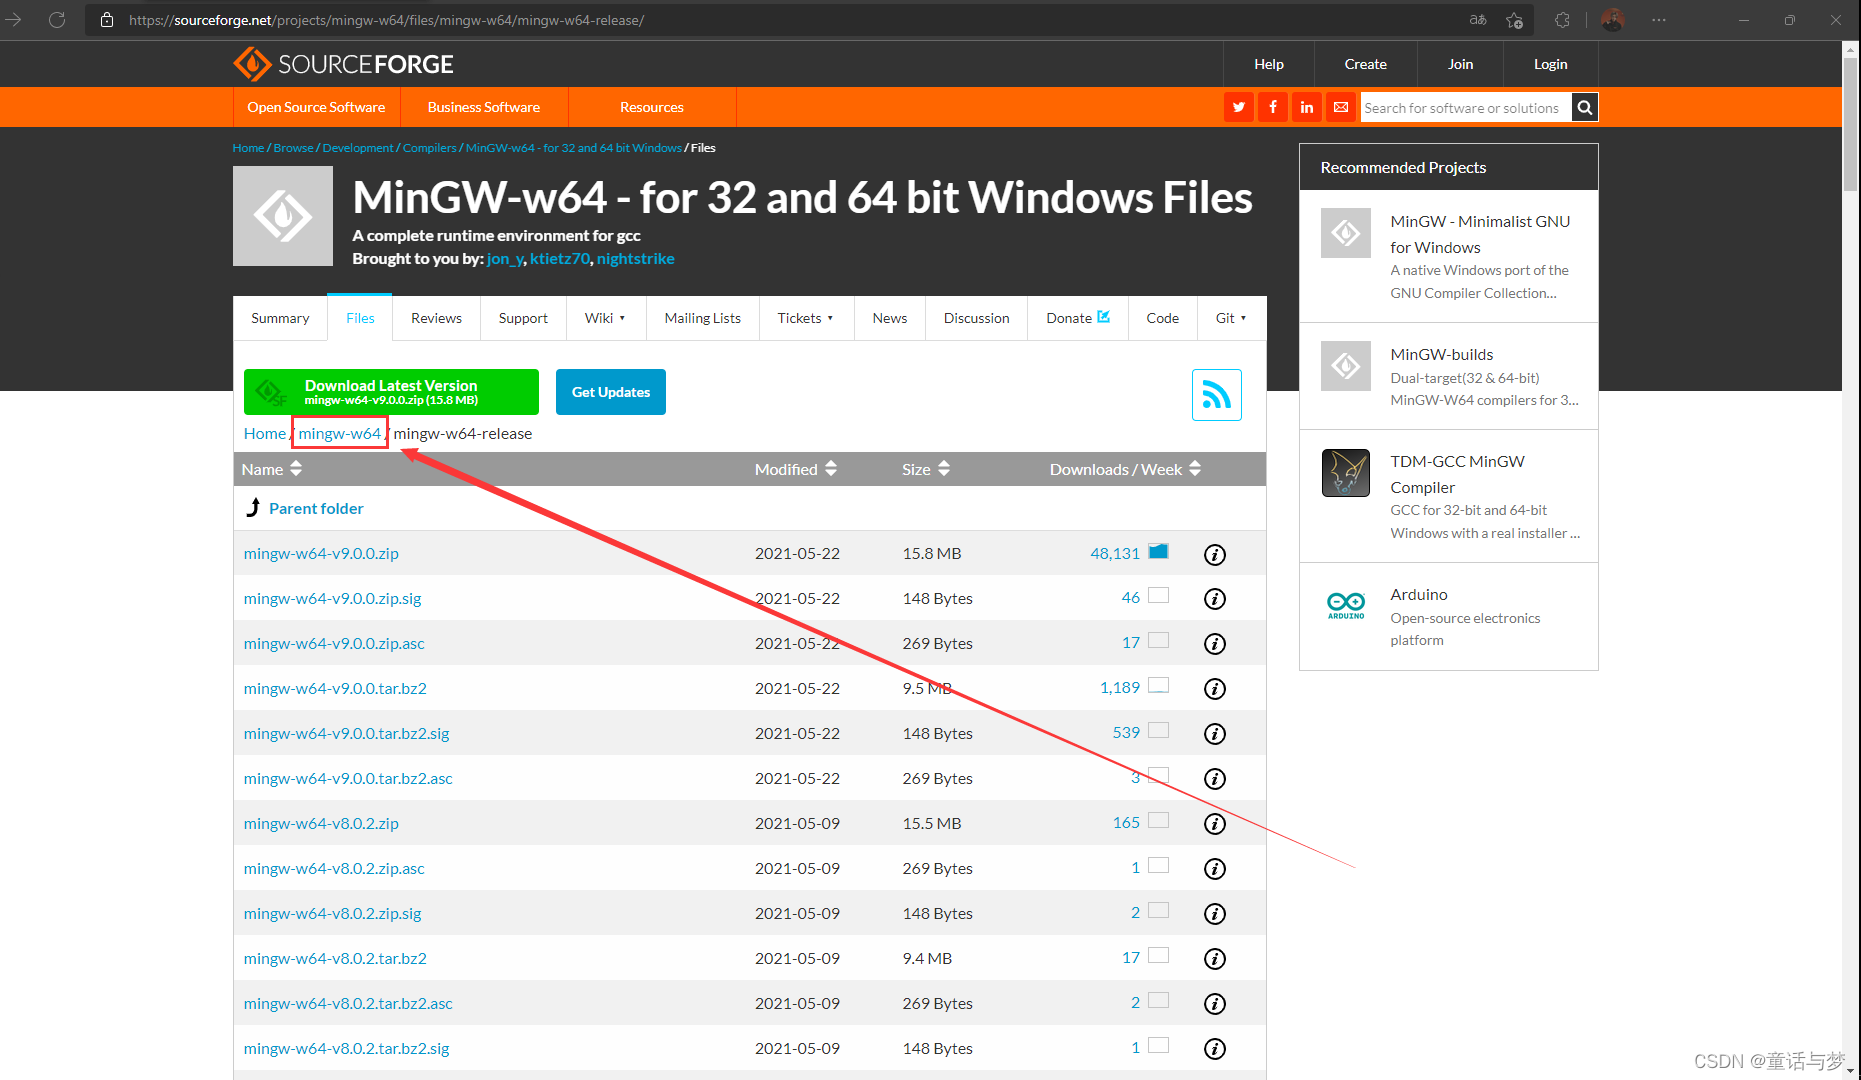Sort files by Name column
This screenshot has width=1861, height=1080.
pyautogui.click(x=271, y=469)
